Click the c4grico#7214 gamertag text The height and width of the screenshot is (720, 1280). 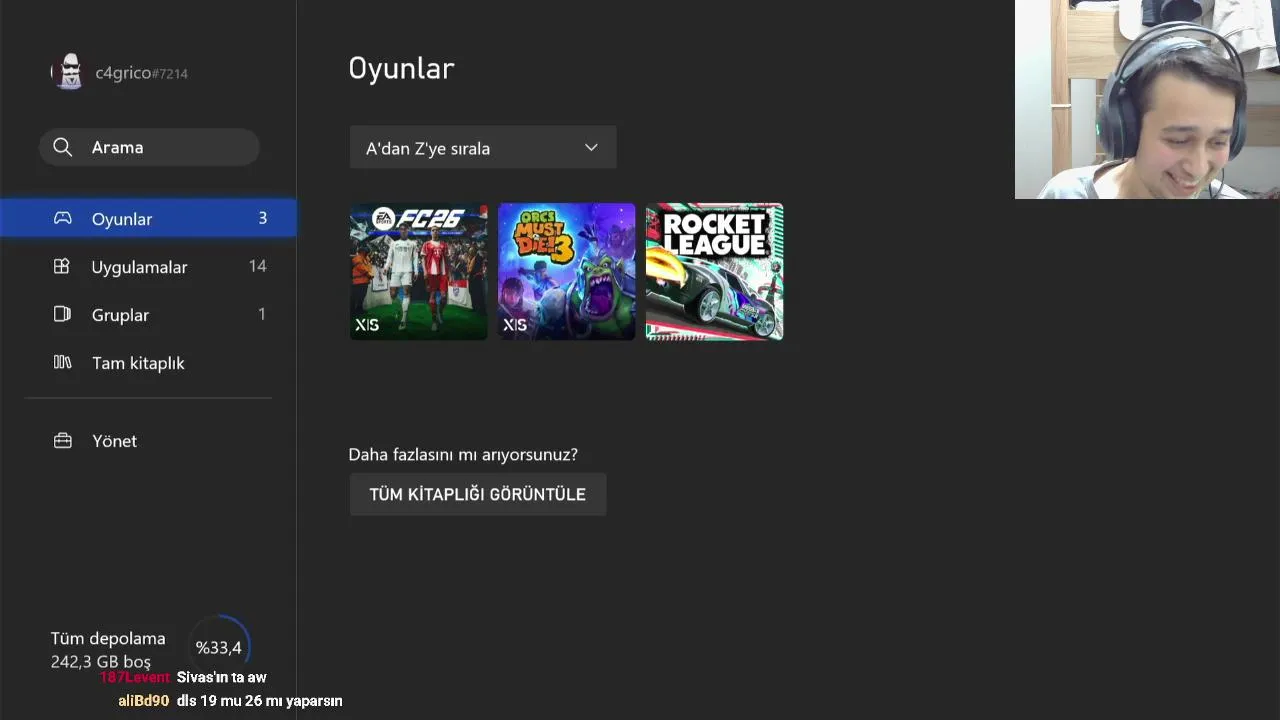click(x=141, y=73)
